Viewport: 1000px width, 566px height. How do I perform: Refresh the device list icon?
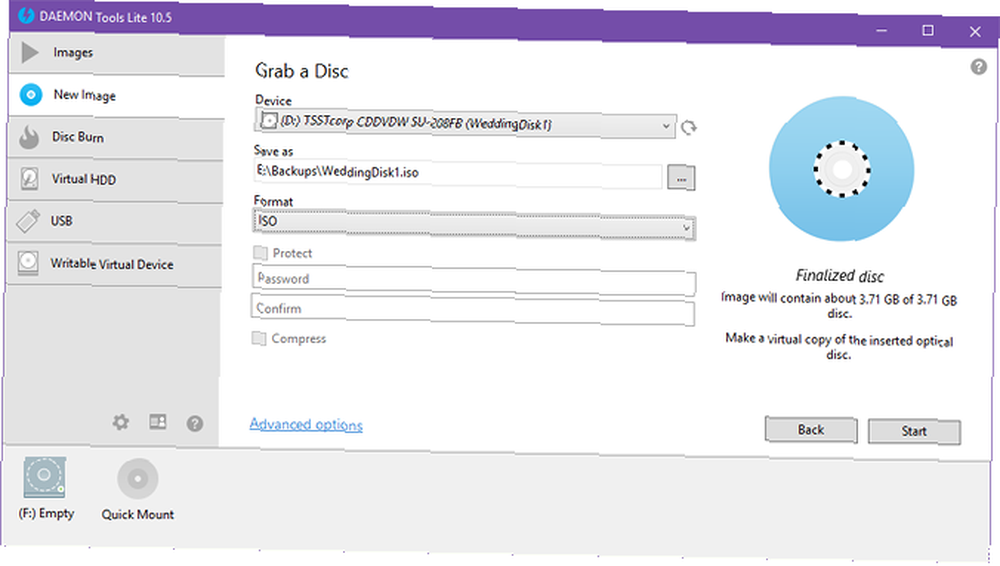pyautogui.click(x=688, y=128)
